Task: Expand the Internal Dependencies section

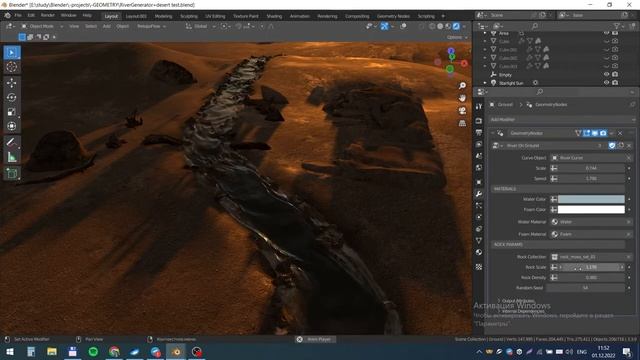Action: 522,311
